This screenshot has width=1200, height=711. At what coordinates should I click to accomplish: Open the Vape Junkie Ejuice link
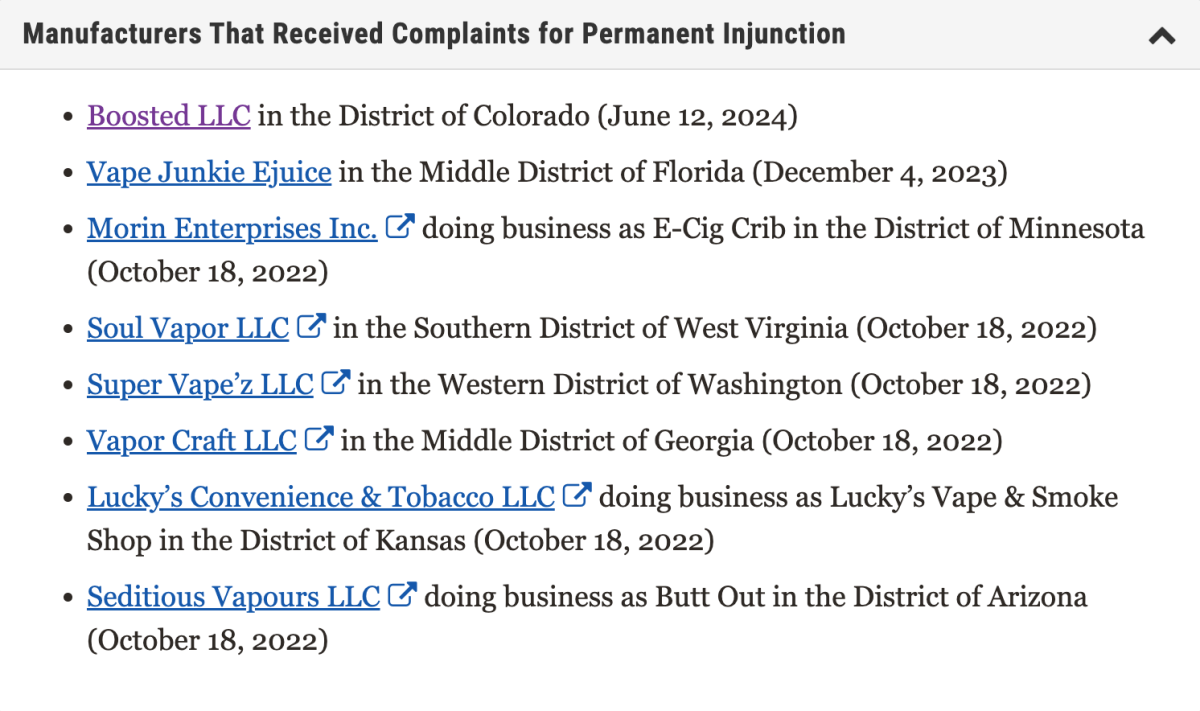[209, 173]
